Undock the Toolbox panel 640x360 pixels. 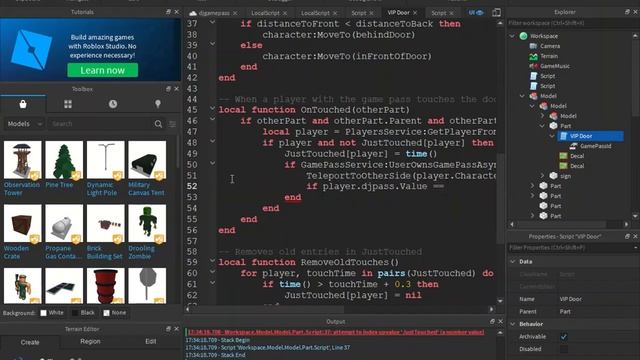coord(168,89)
